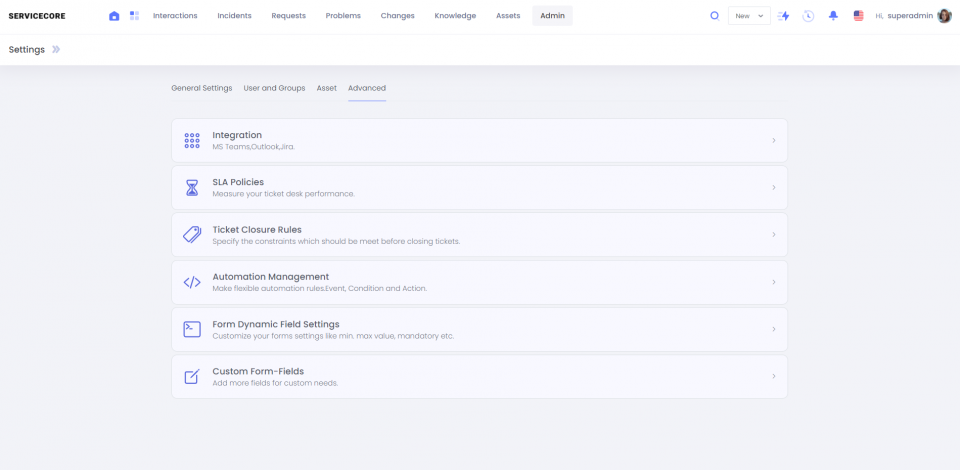Show notifications via the bell icon
Image resolution: width=960 pixels, height=470 pixels.
coord(833,16)
